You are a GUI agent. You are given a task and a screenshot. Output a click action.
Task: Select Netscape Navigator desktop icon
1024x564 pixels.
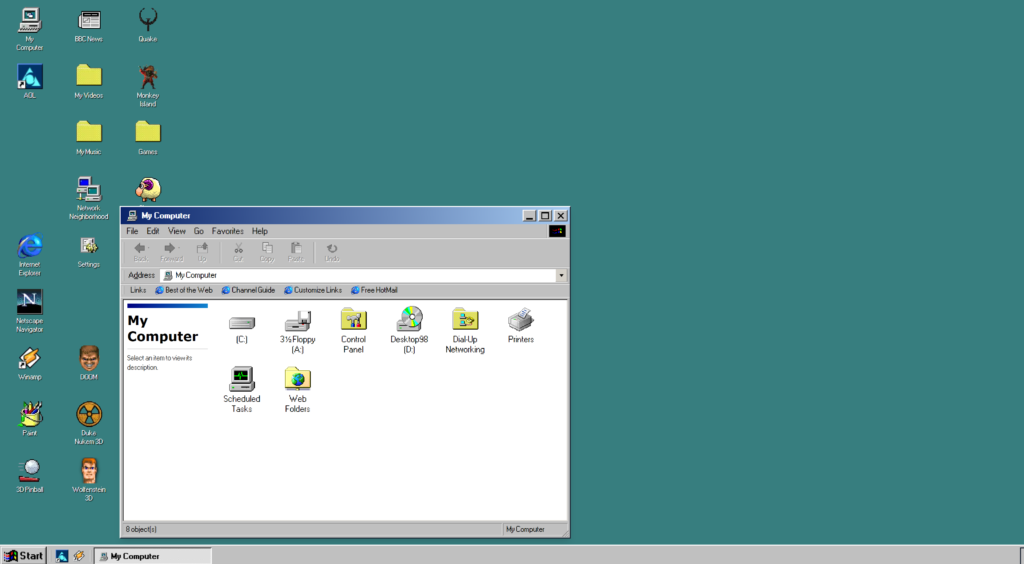29,311
